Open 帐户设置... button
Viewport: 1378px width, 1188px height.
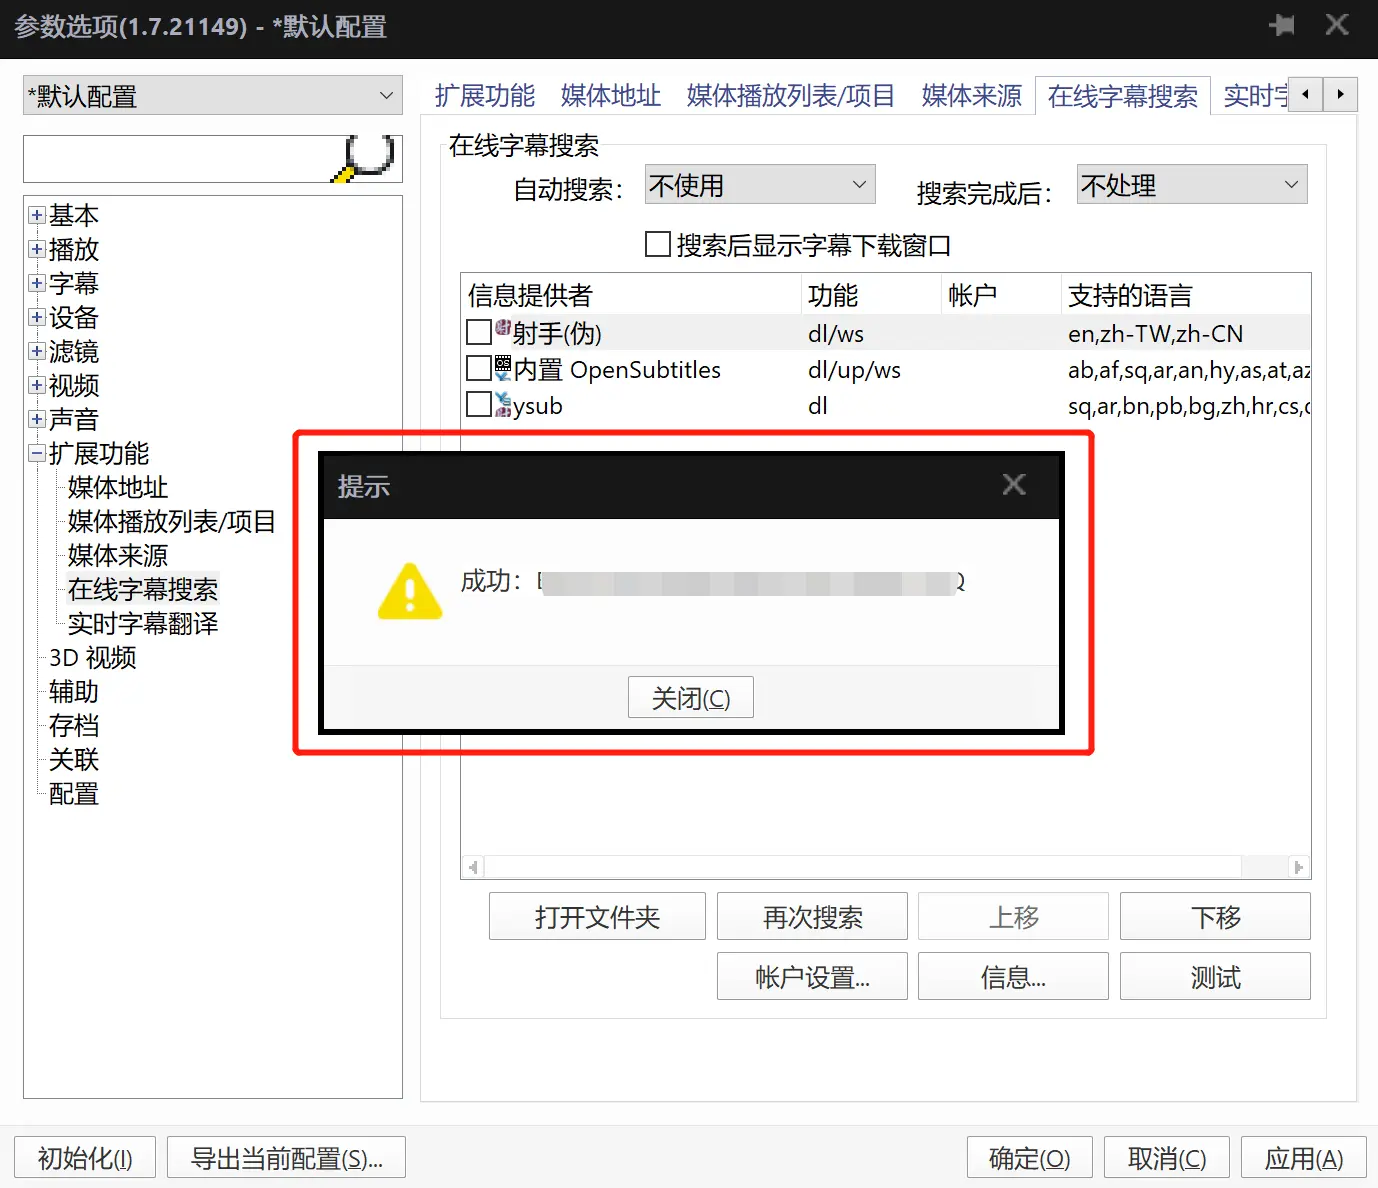point(812,976)
